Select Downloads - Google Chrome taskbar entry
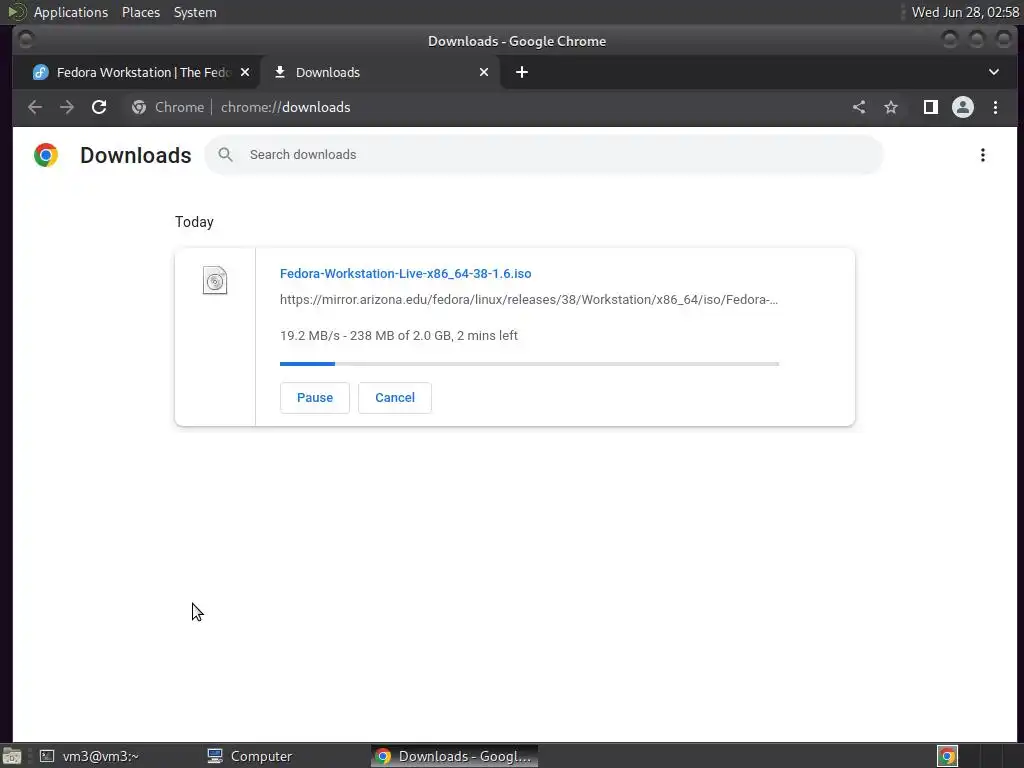The height and width of the screenshot is (768, 1024). tap(455, 756)
